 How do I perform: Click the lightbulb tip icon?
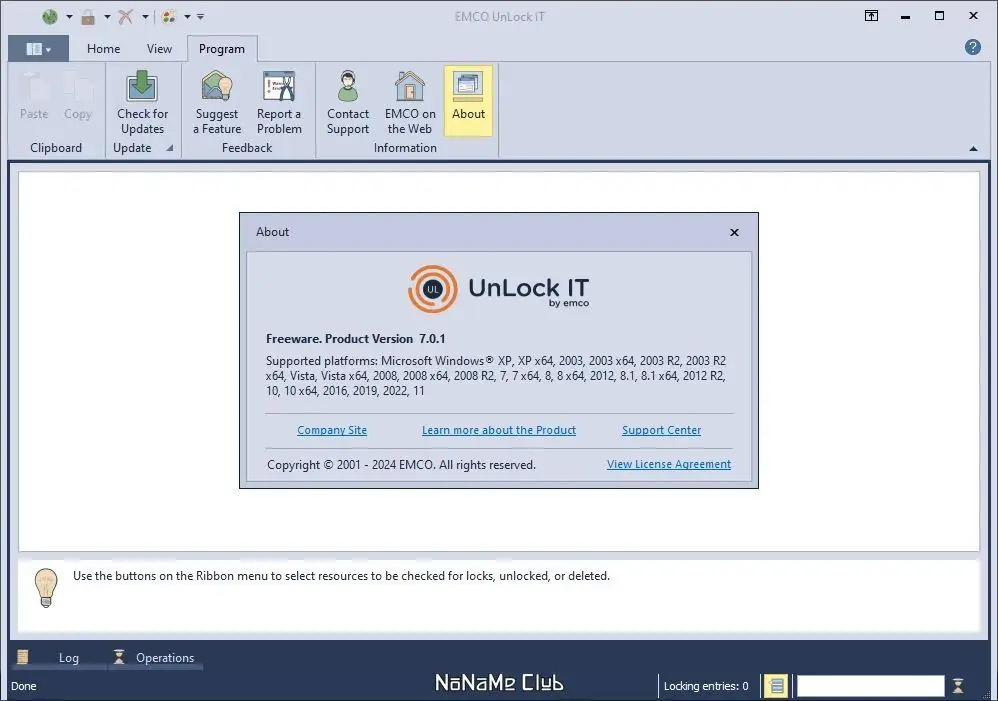[x=46, y=587]
